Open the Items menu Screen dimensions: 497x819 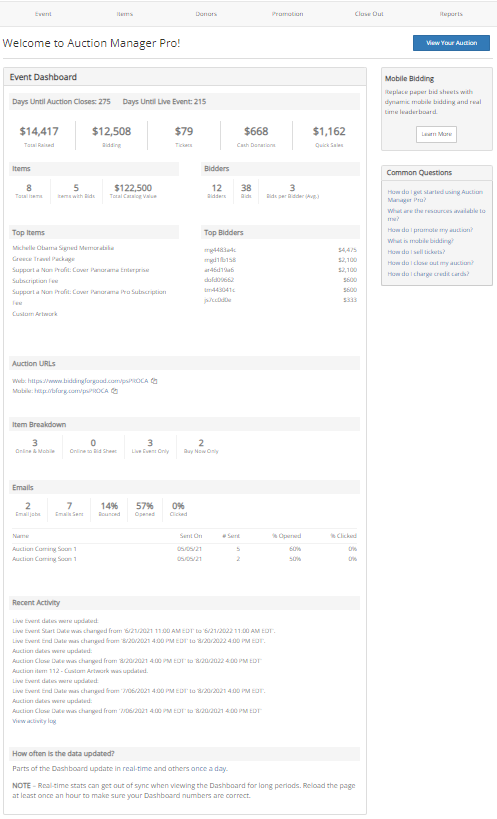(124, 14)
